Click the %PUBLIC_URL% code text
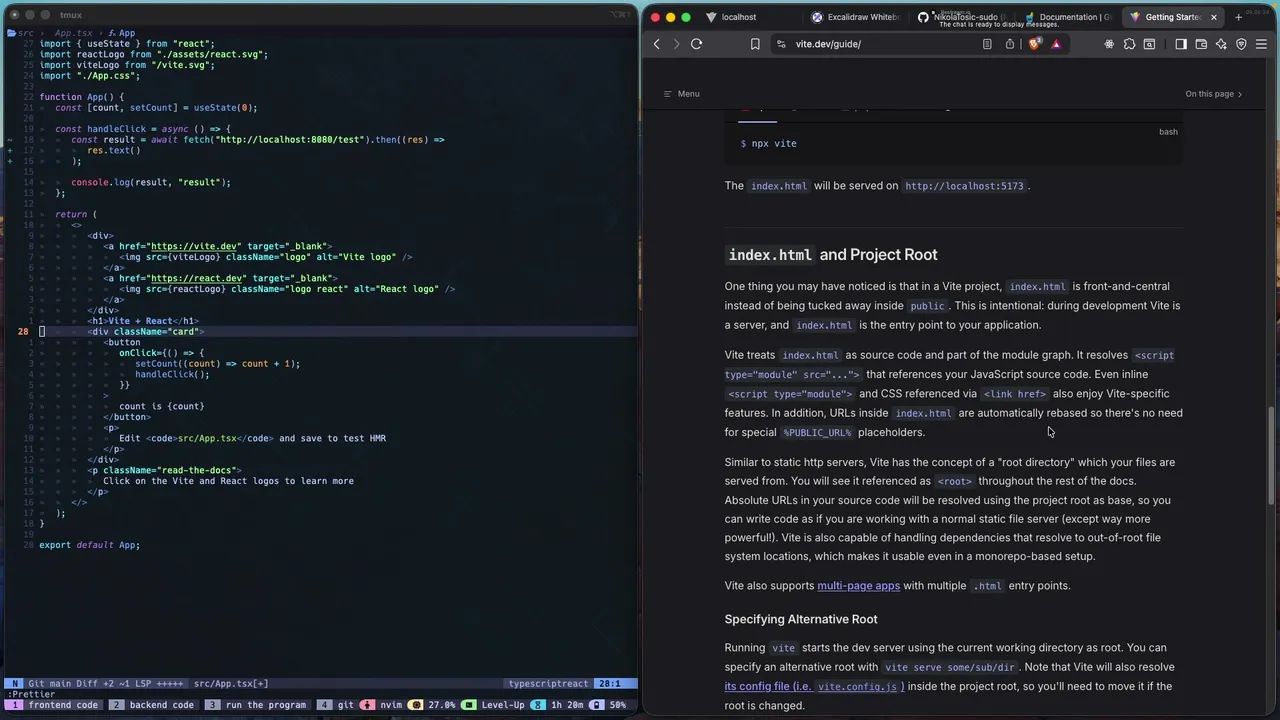The image size is (1280, 720). point(817,433)
